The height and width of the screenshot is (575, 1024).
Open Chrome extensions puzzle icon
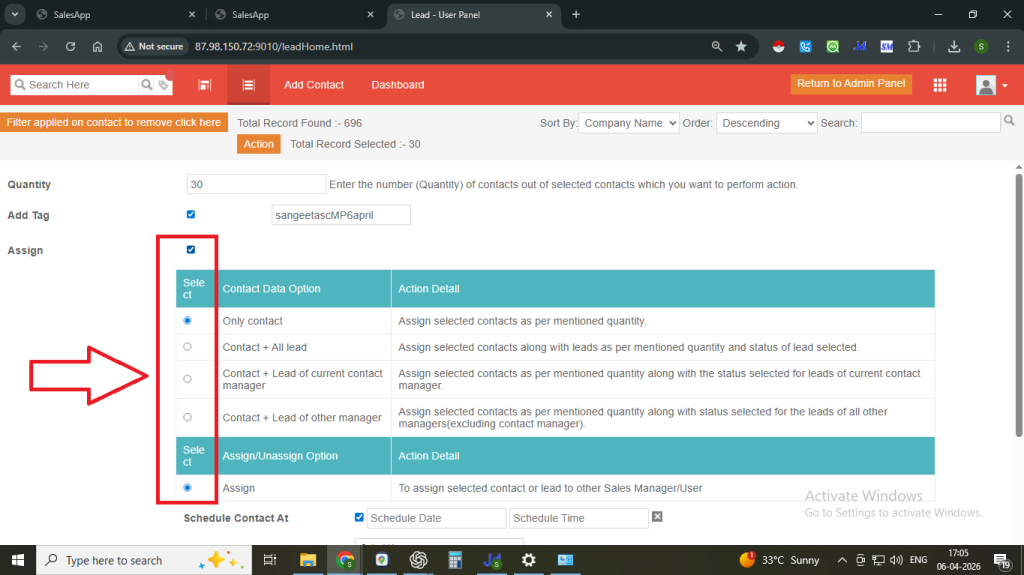click(913, 46)
